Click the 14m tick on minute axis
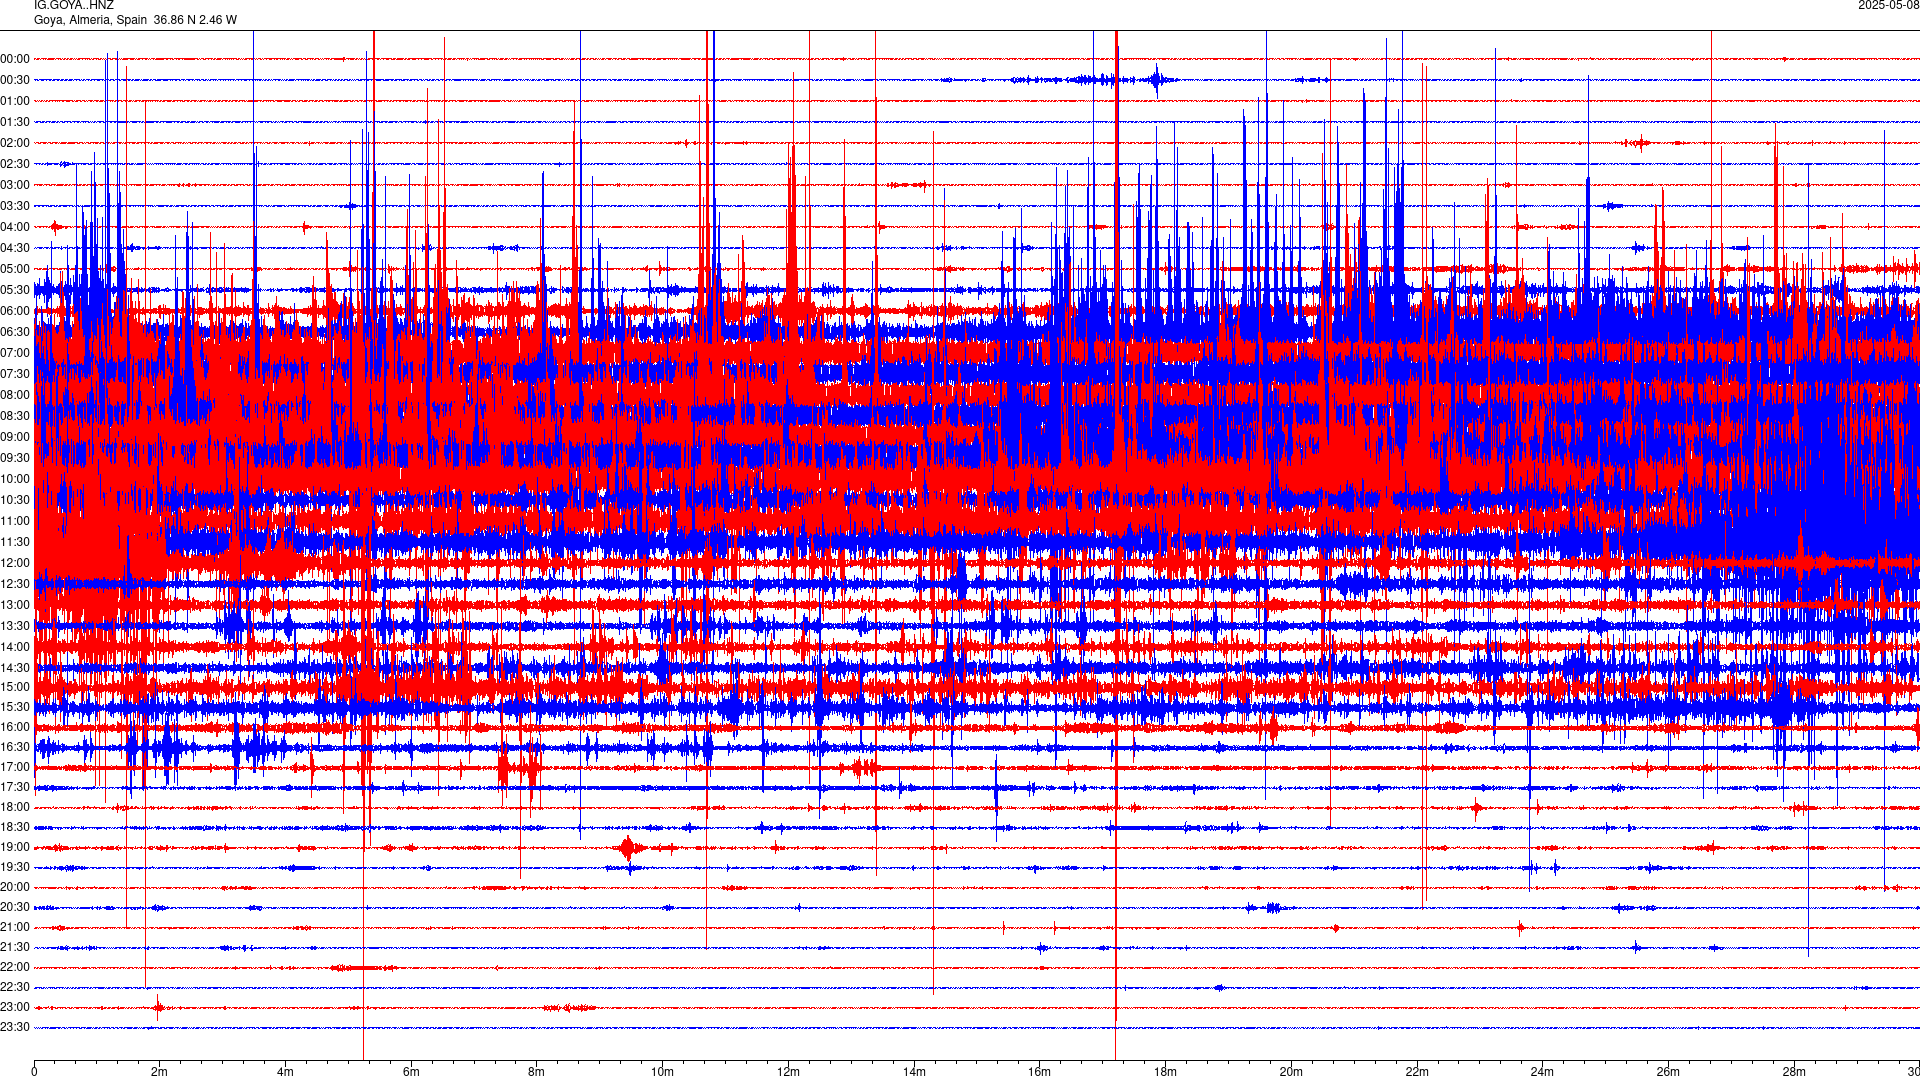 pyautogui.click(x=914, y=1072)
